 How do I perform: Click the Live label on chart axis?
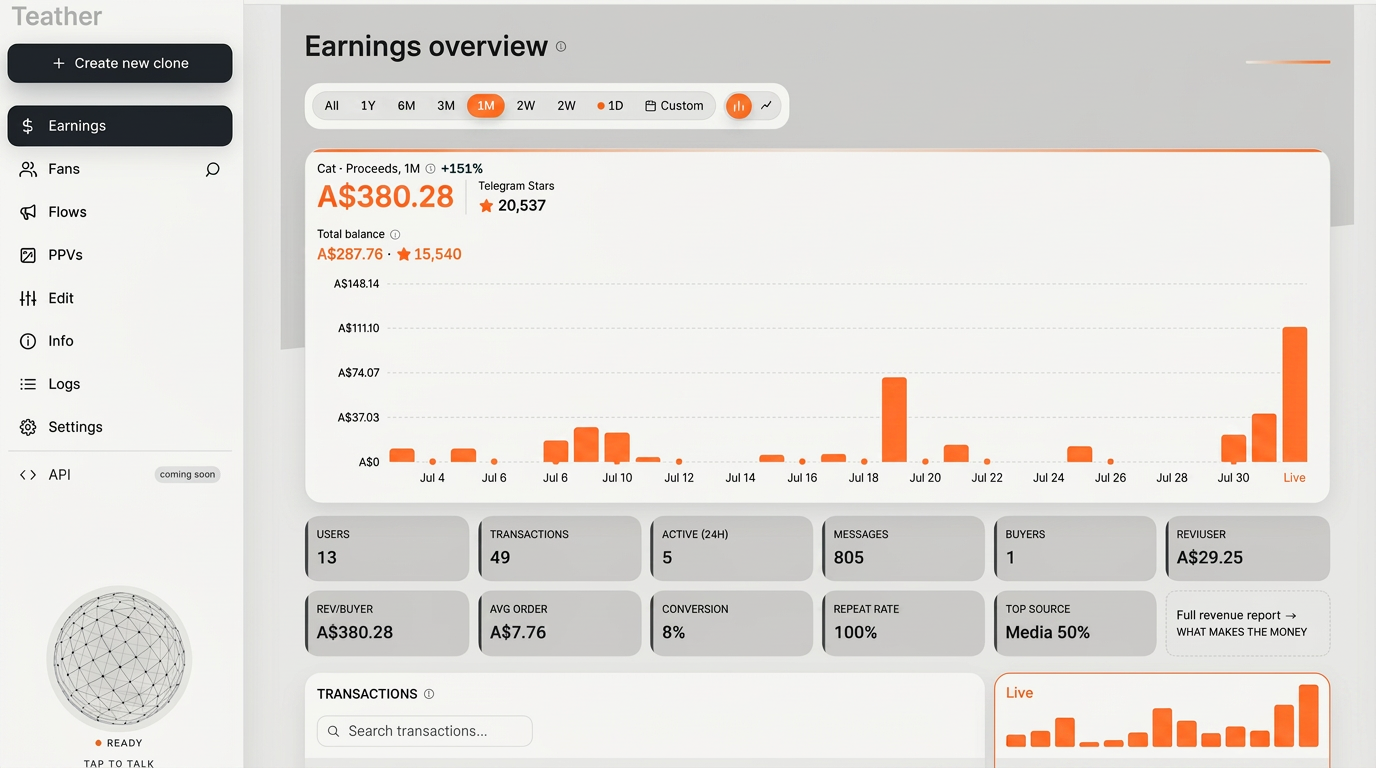pyautogui.click(x=1295, y=478)
